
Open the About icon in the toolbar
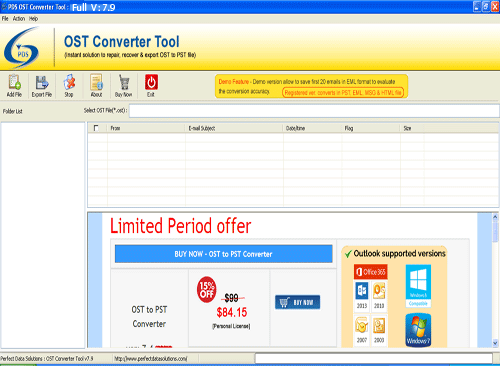(x=97, y=82)
